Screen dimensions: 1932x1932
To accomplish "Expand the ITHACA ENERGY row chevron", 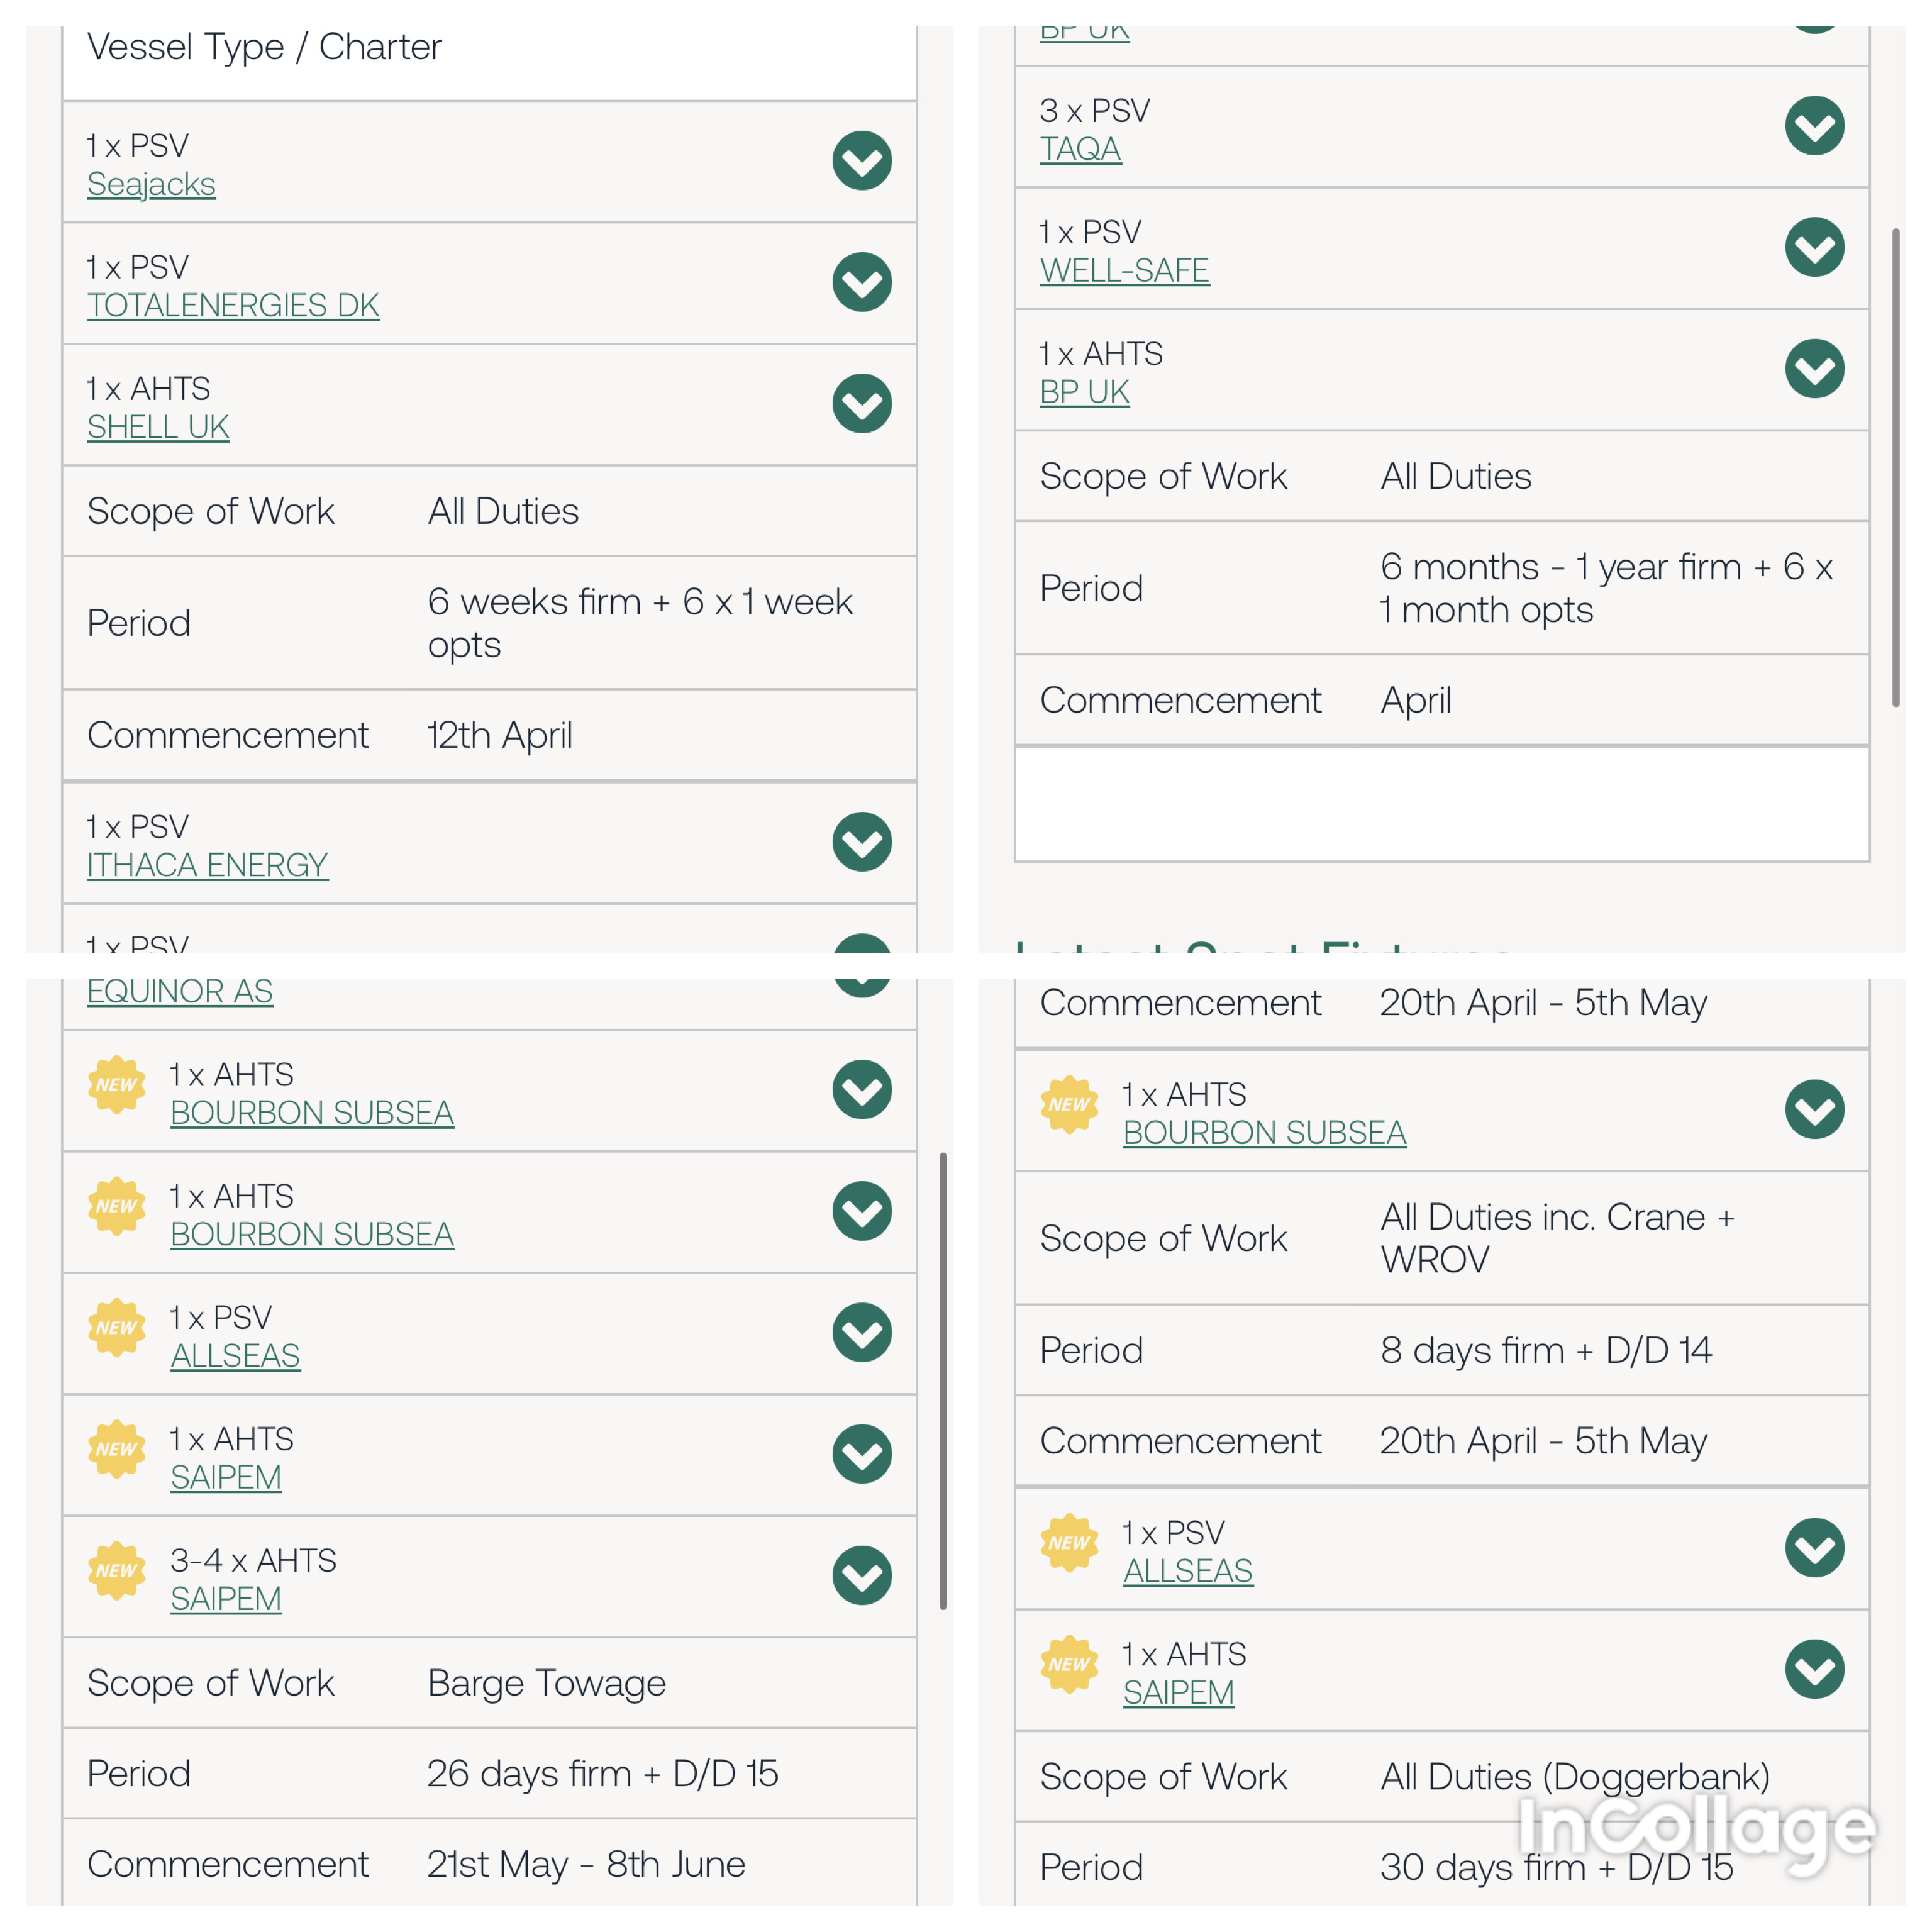I will click(x=862, y=842).
